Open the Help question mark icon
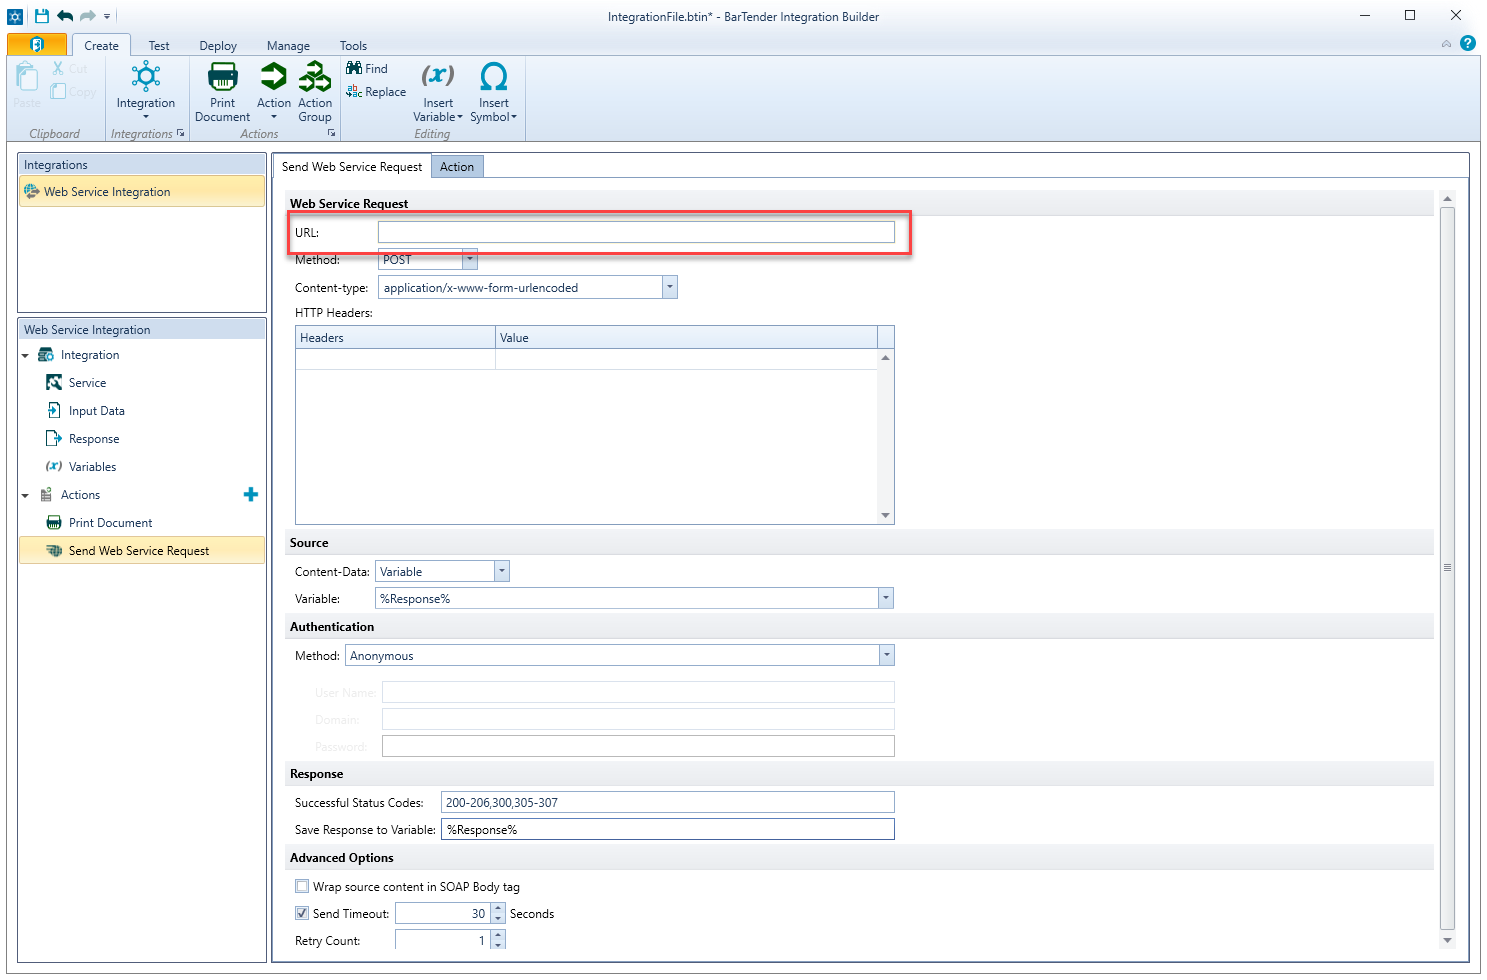This screenshot has height=980, width=1487. [1468, 43]
